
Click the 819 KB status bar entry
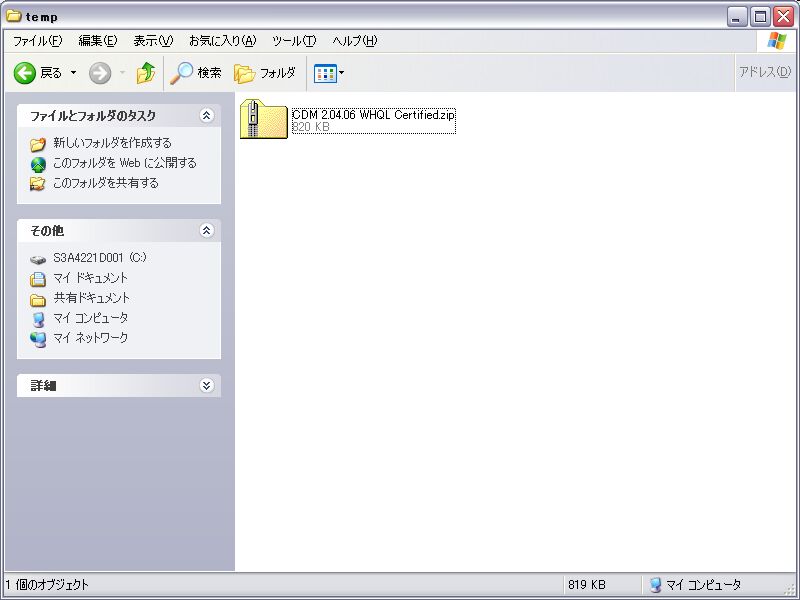click(587, 584)
